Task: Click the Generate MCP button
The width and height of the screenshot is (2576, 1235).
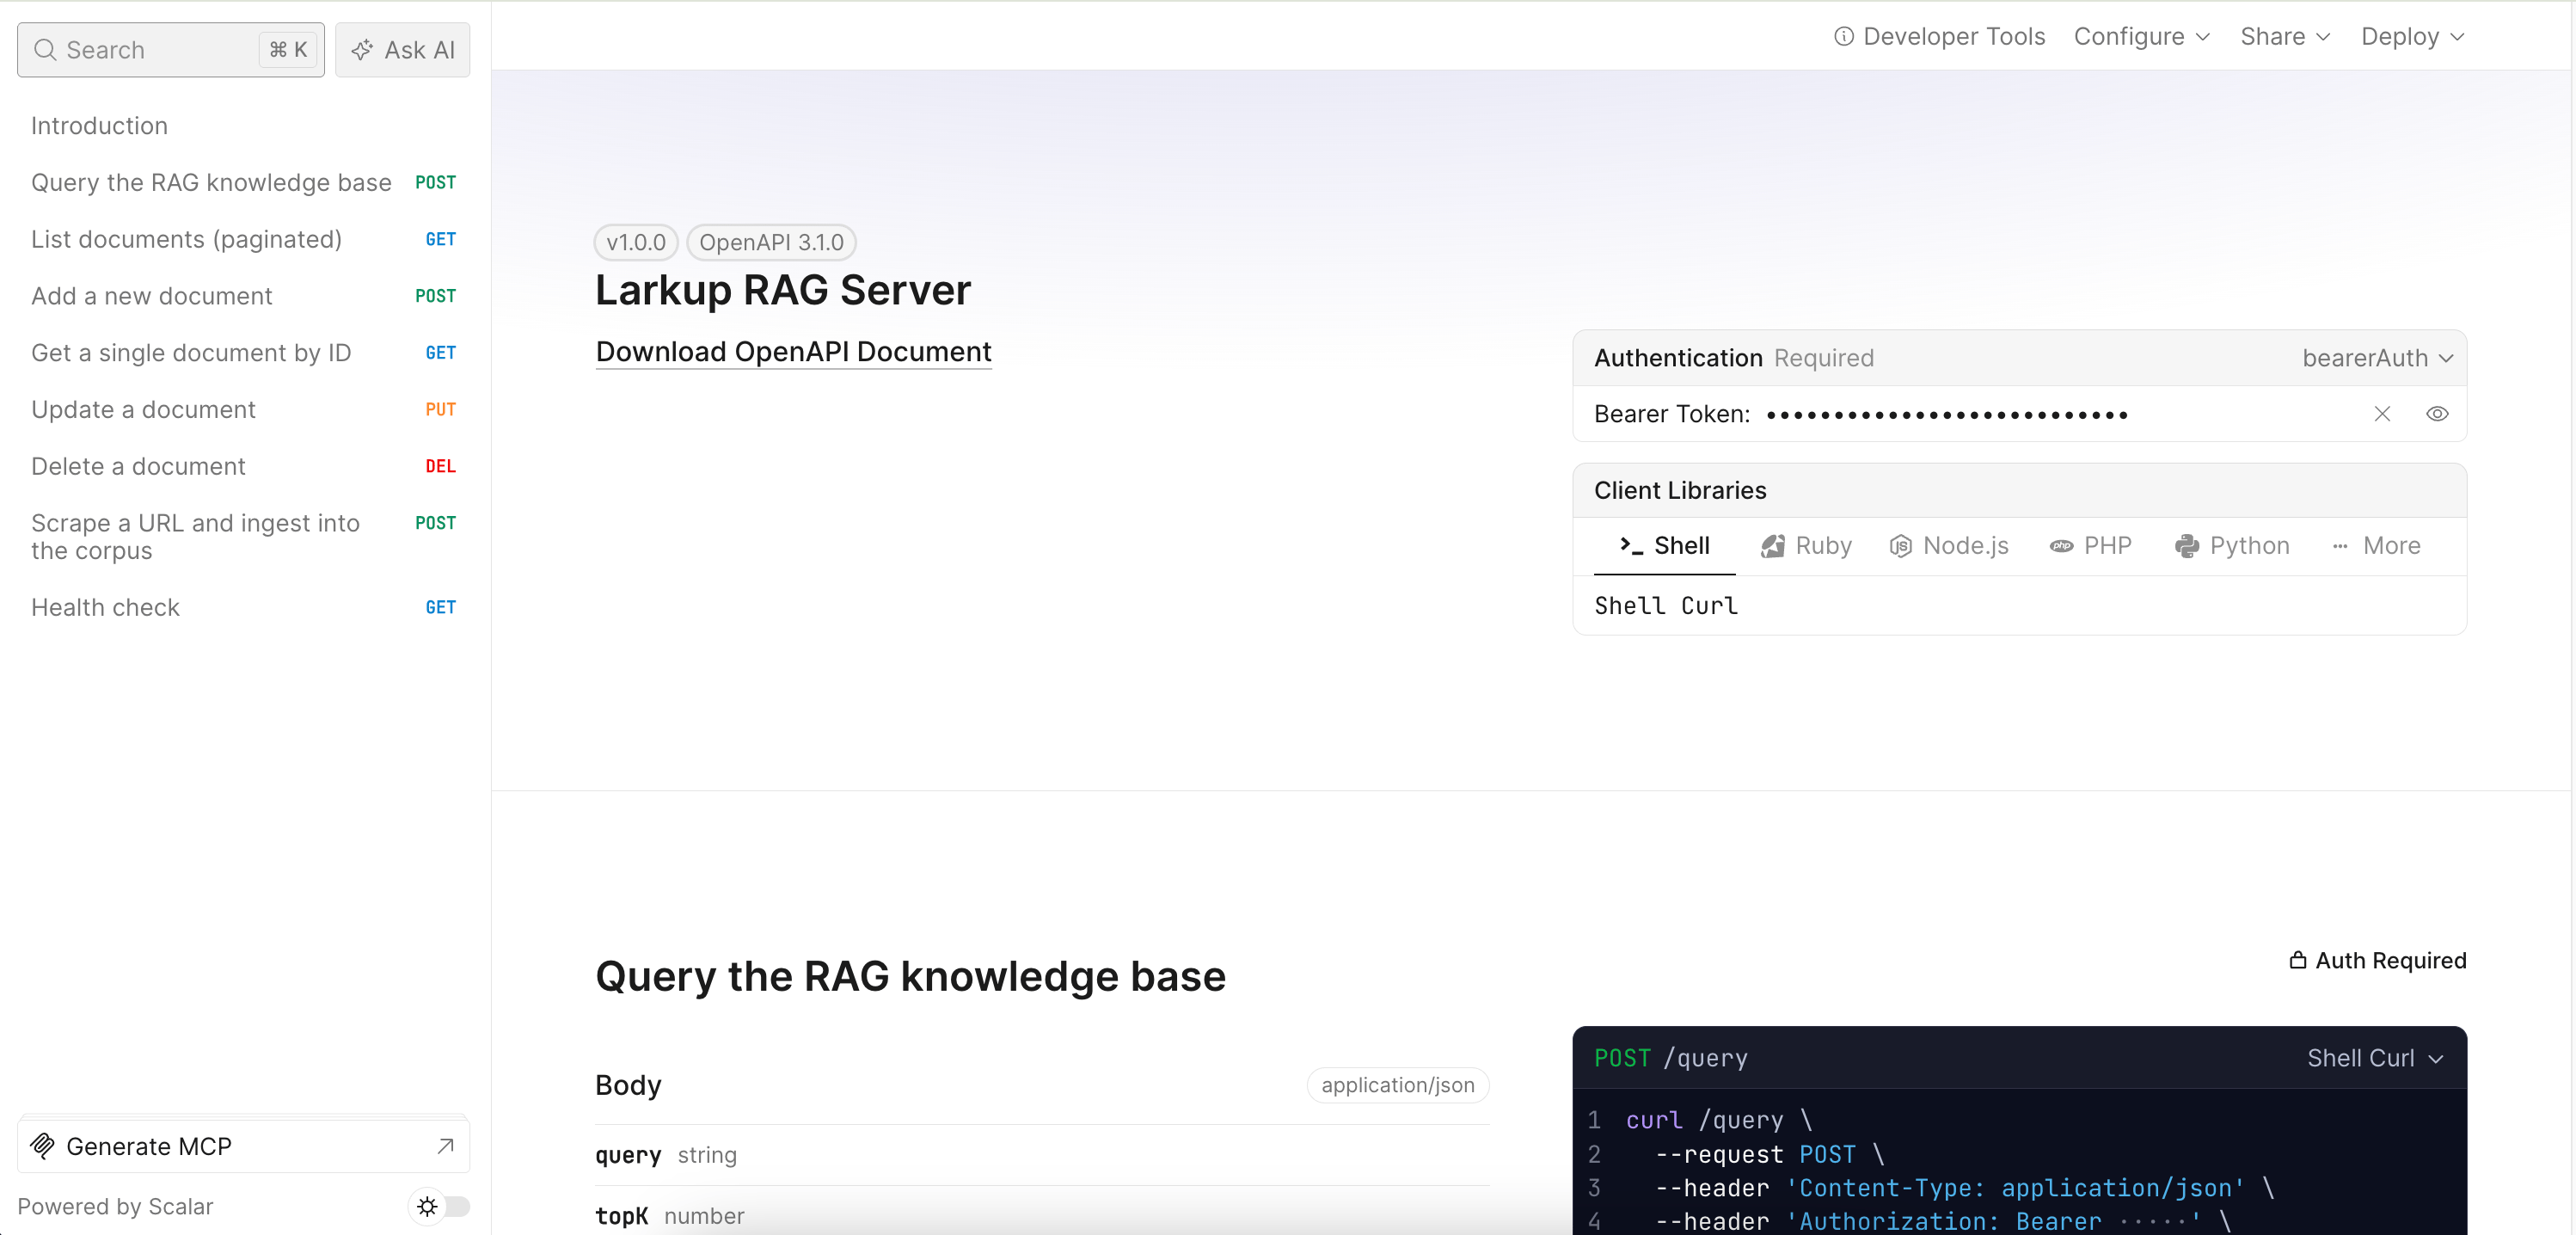Action: point(243,1146)
